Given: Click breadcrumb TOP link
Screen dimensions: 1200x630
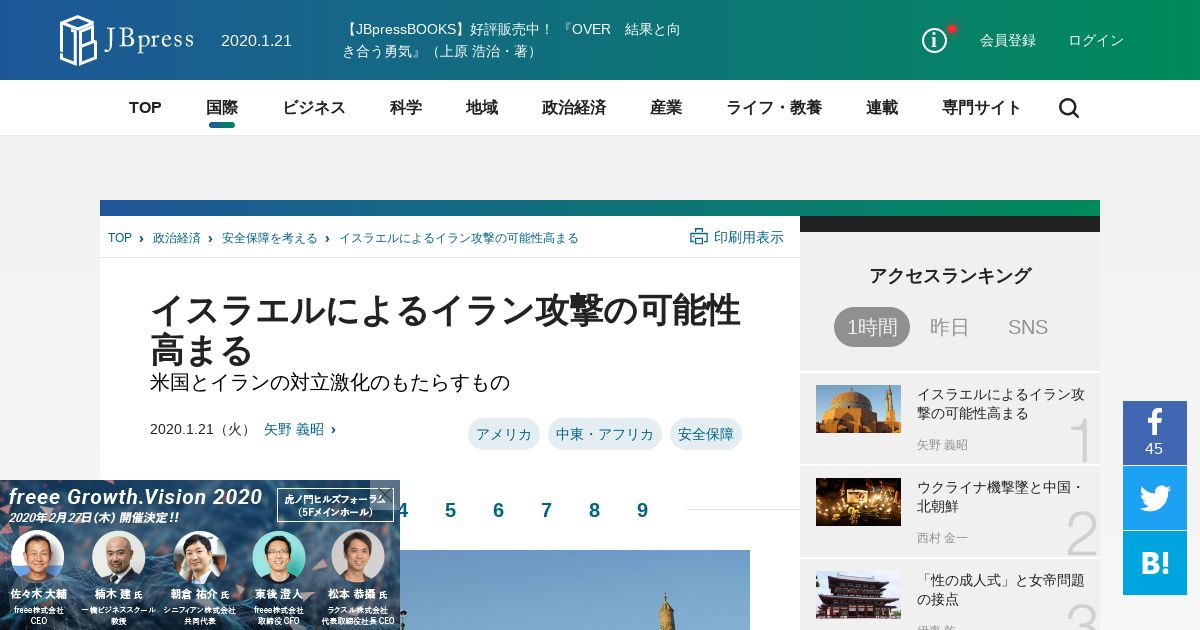Looking at the screenshot, I should [120, 238].
